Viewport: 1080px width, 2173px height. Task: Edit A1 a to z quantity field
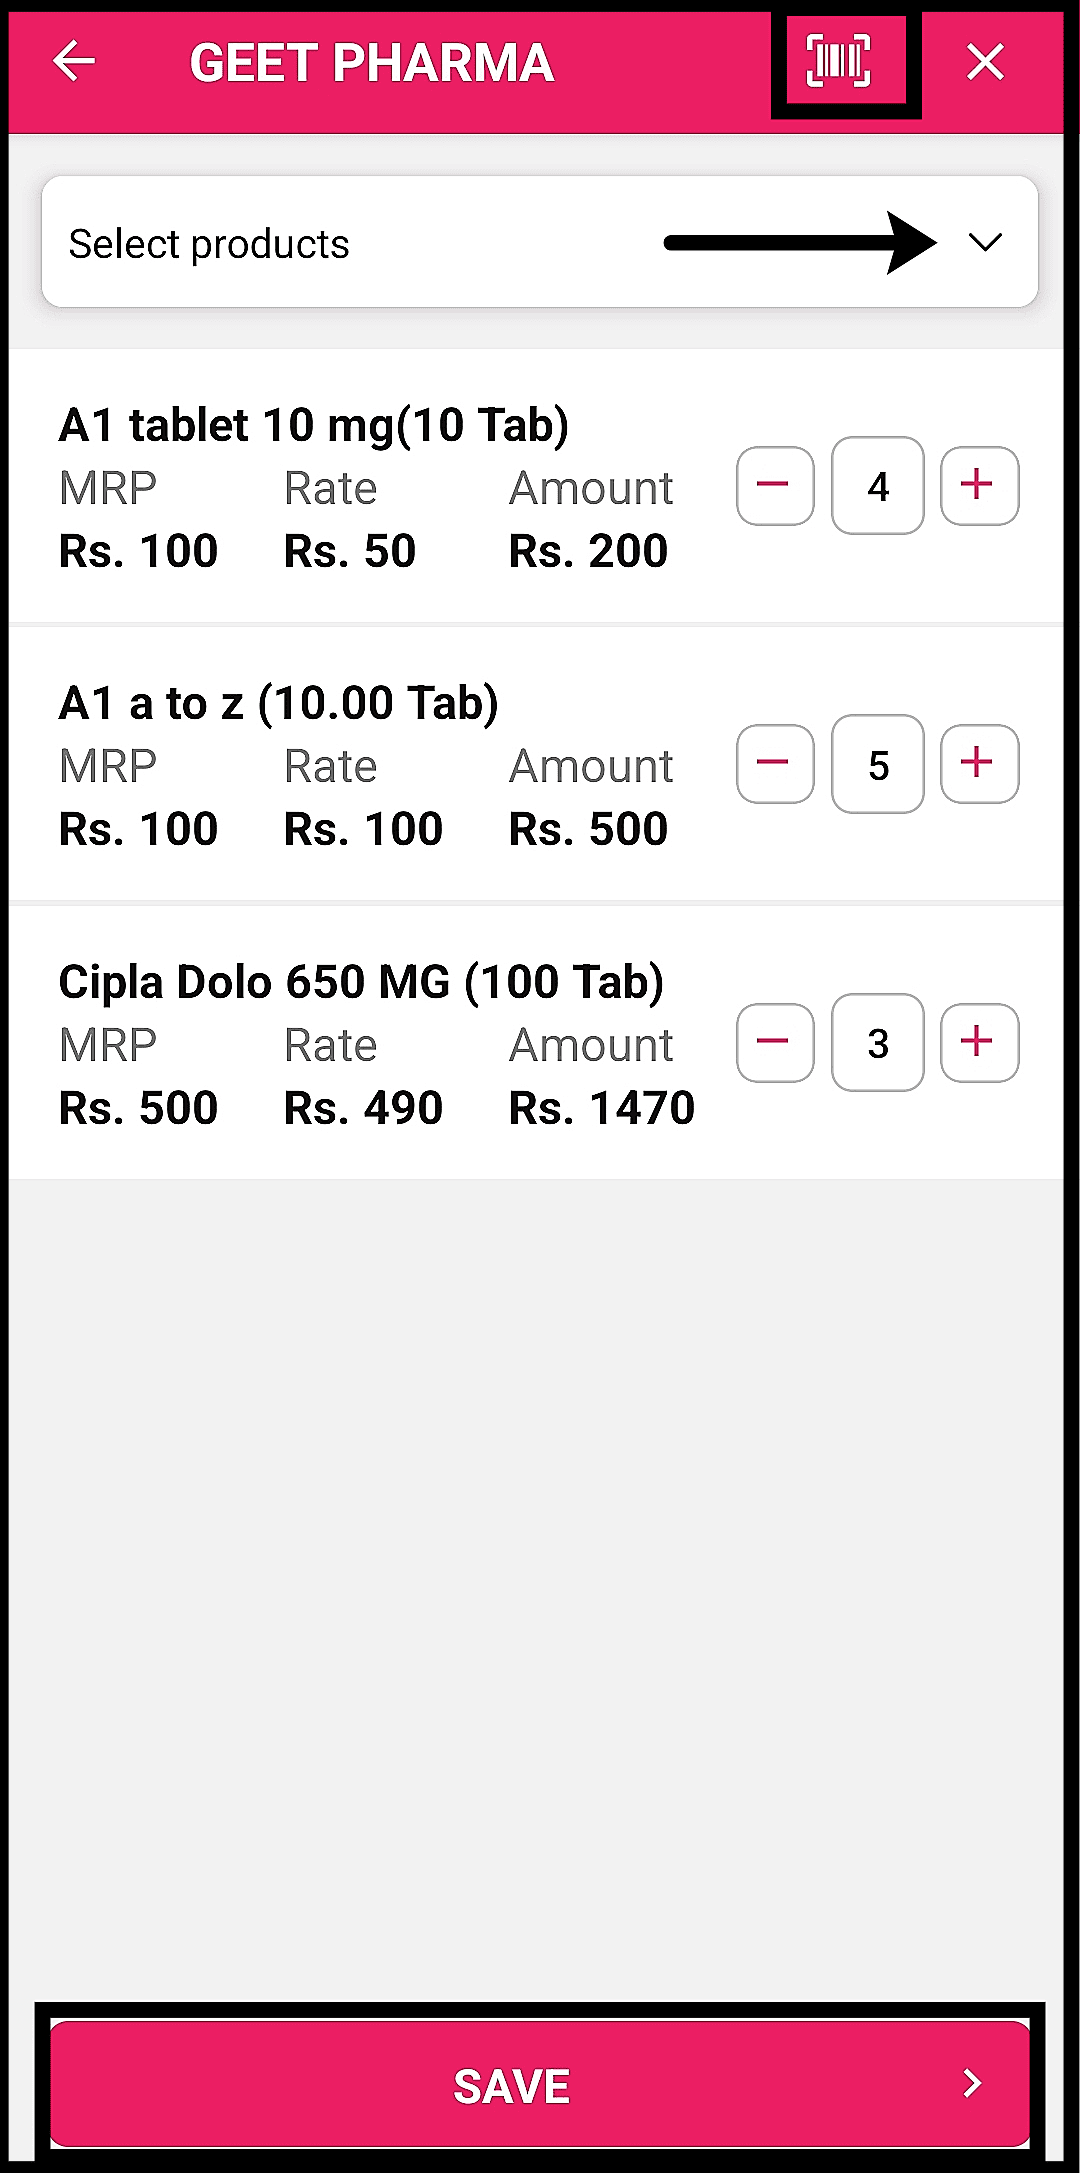click(878, 764)
